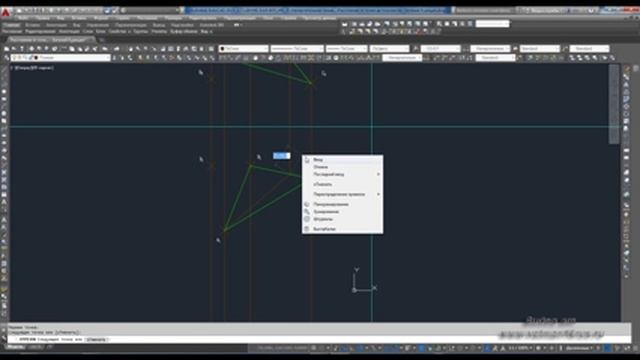Viewport: 640px width, 360px height.
Task: Expand the Редактирование ribbon panel title
Action: click(x=40, y=31)
